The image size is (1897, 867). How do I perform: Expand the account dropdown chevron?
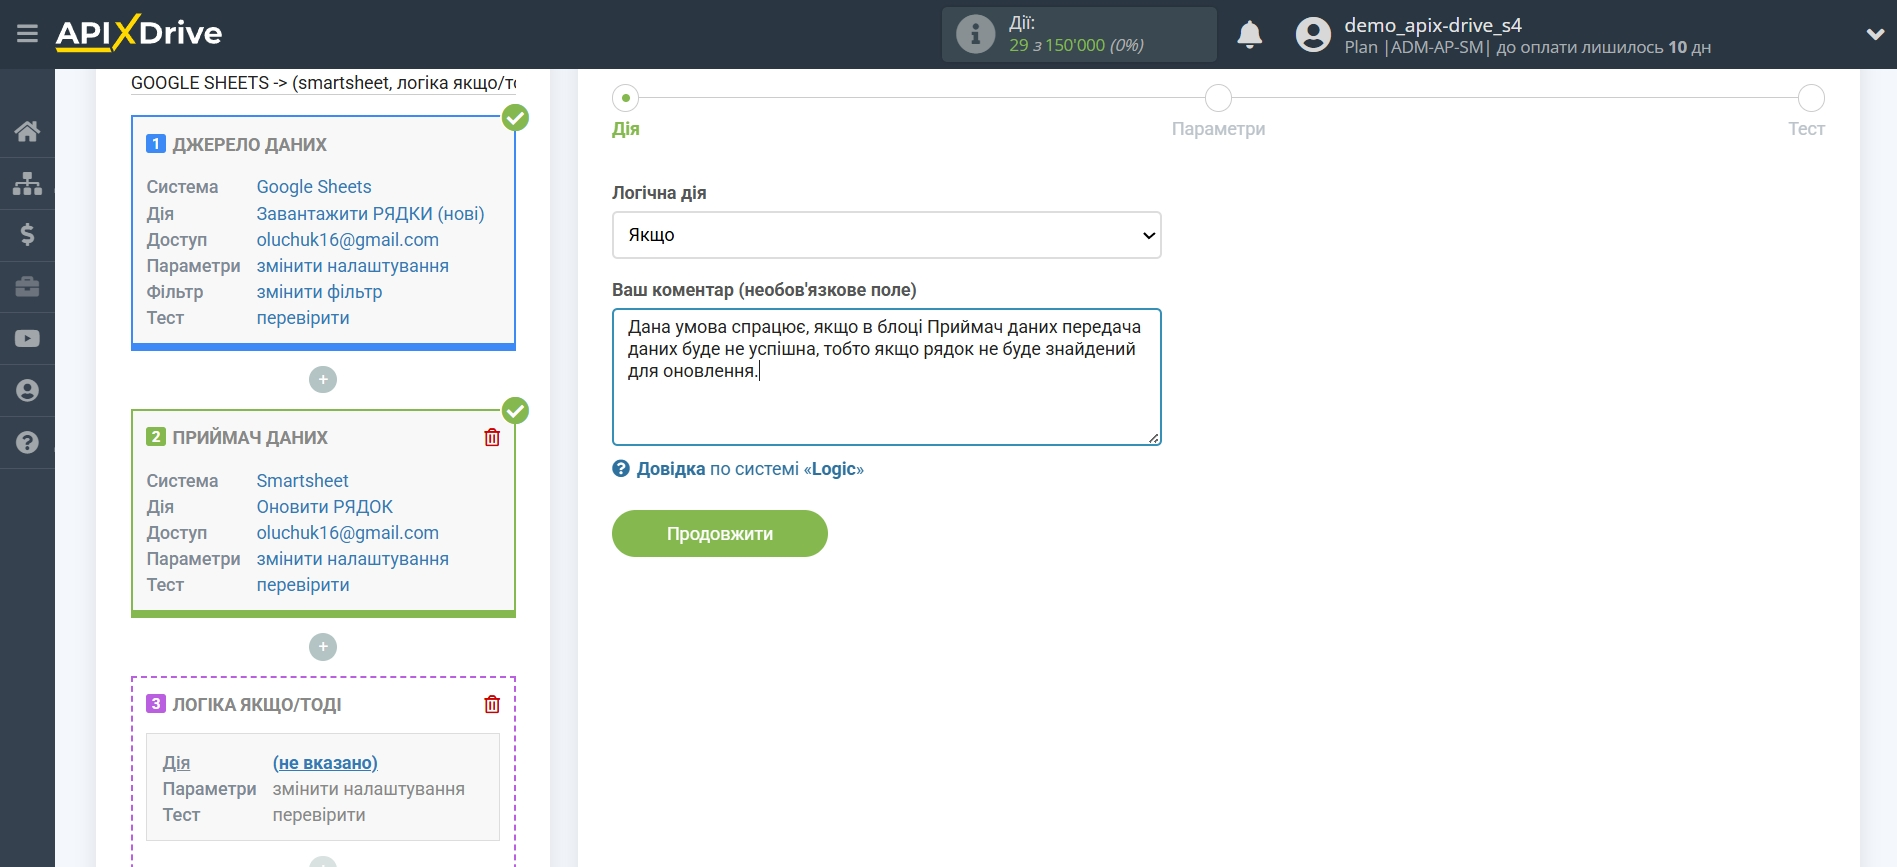1875,34
